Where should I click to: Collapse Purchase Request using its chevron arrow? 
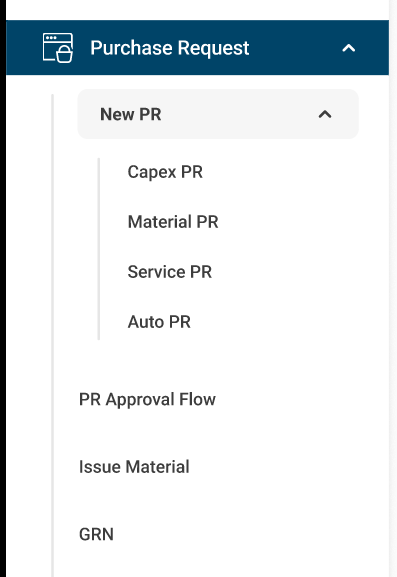pyautogui.click(x=348, y=48)
